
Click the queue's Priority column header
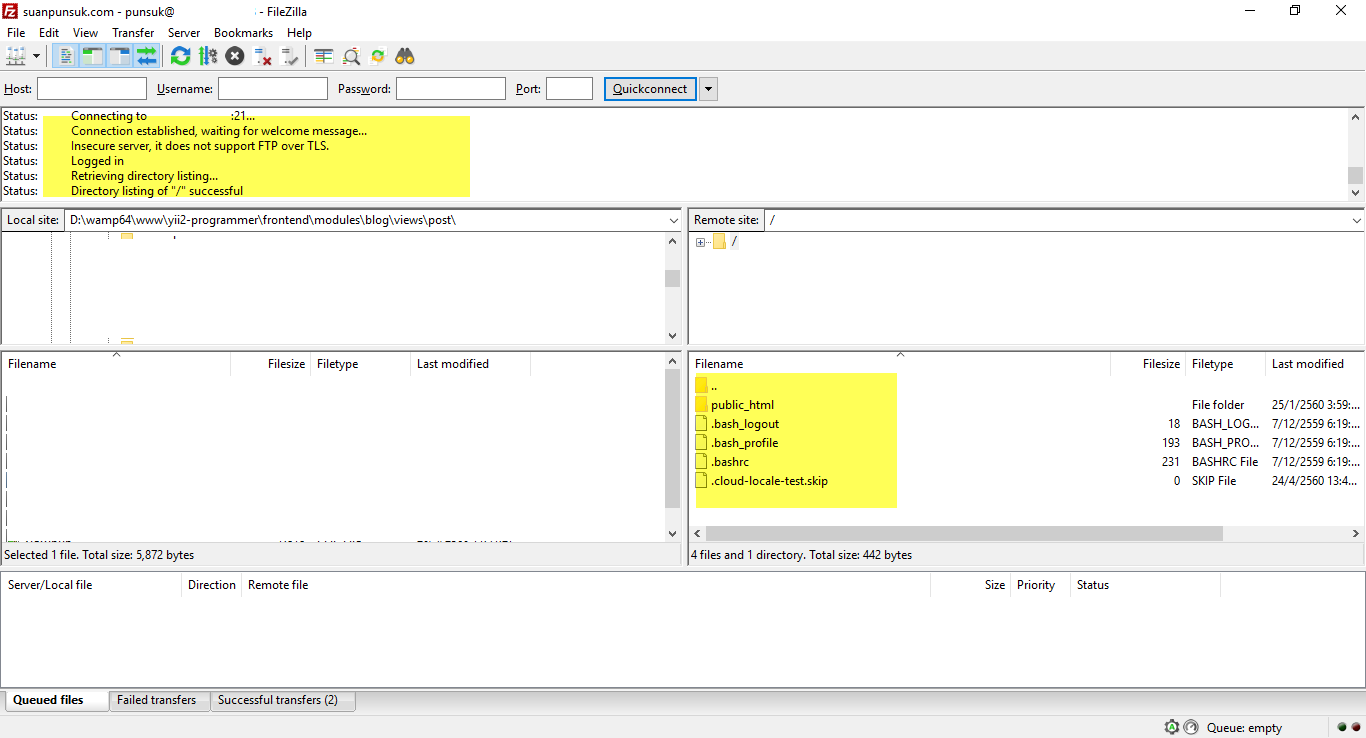point(1040,585)
